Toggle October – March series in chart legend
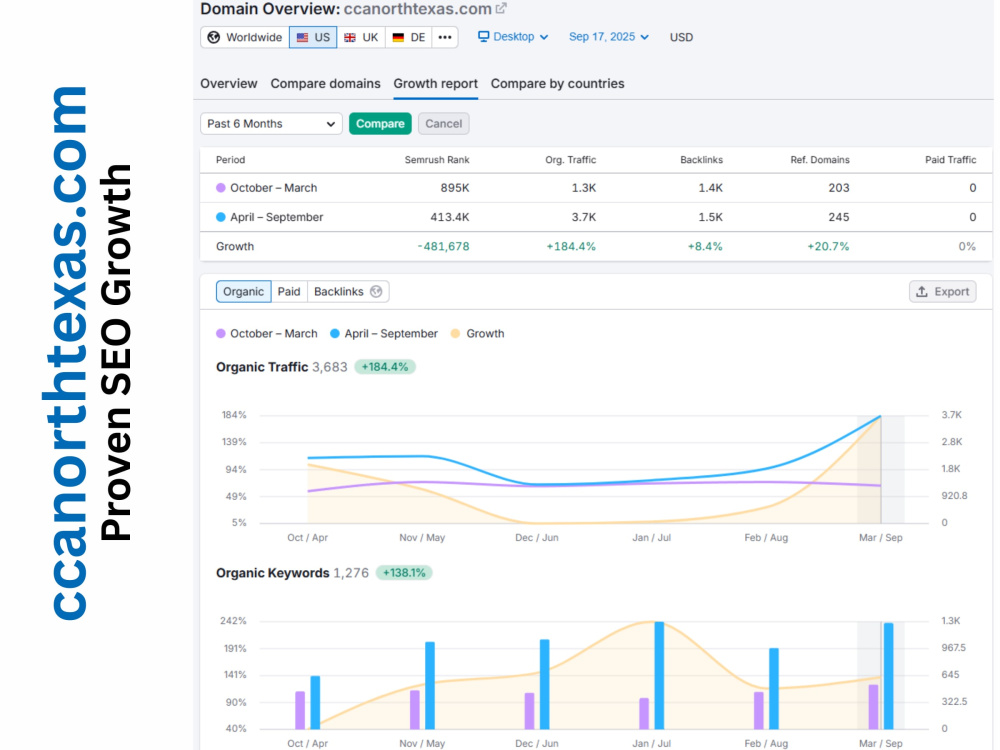This screenshot has width=1000, height=750. (267, 334)
